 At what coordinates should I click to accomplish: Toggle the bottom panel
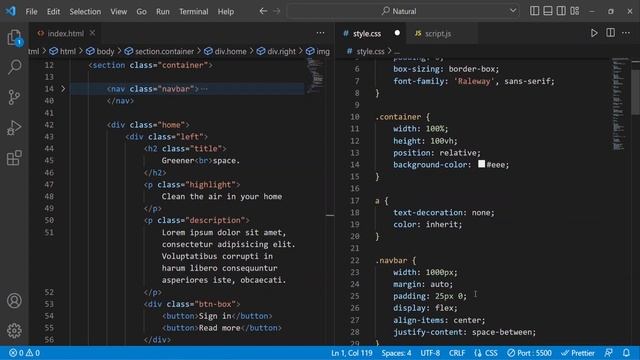tap(548, 11)
